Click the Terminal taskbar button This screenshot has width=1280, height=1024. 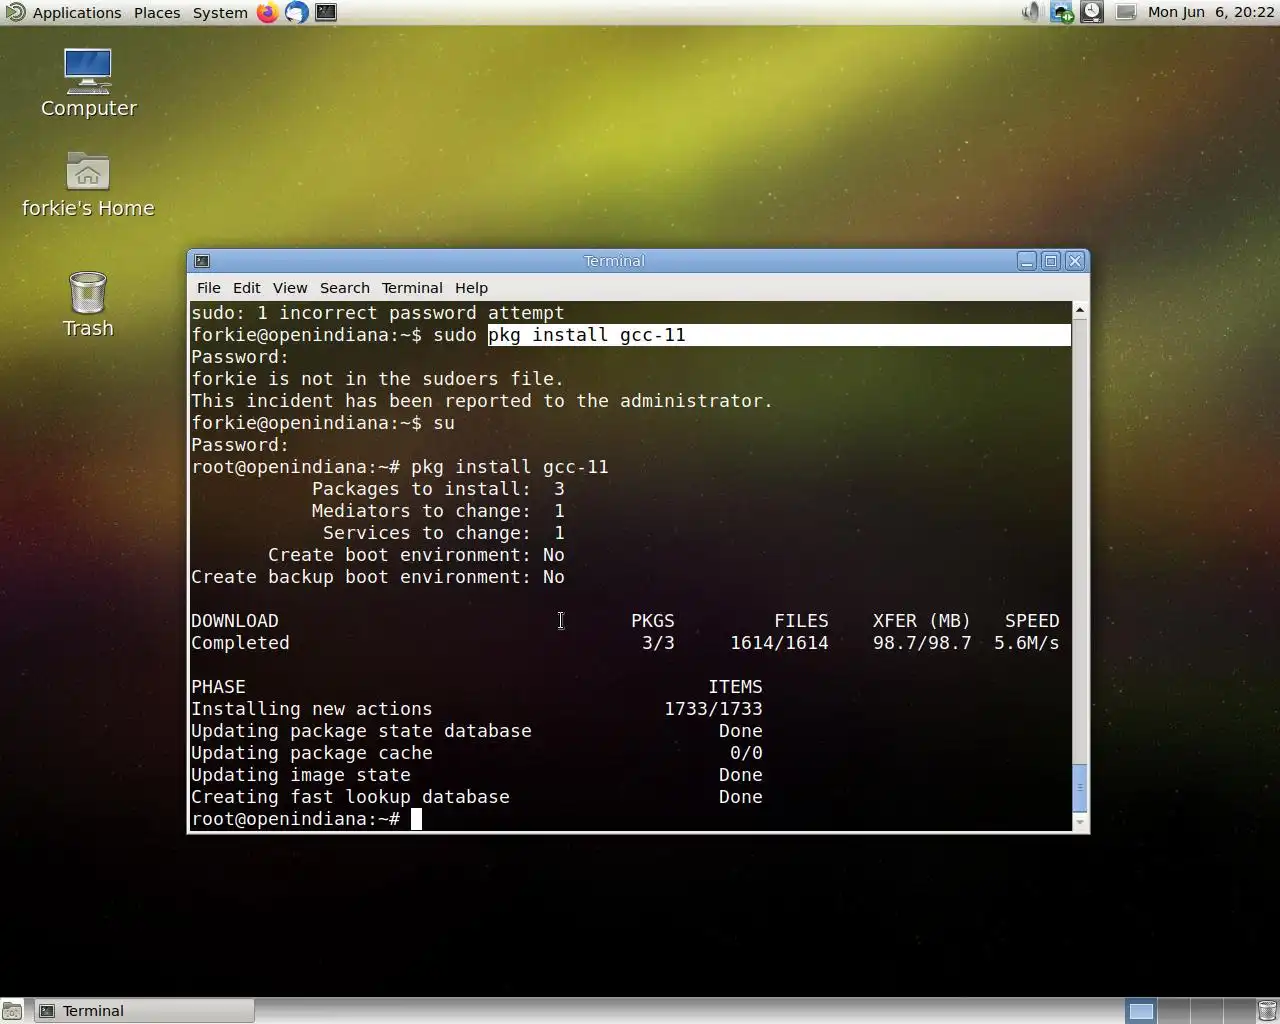145,1011
